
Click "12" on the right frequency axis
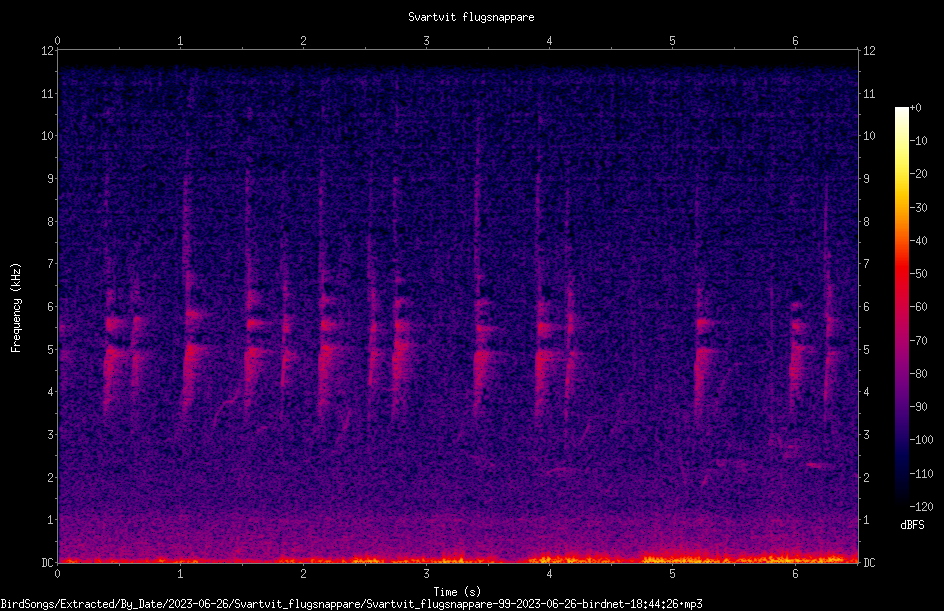click(869, 51)
